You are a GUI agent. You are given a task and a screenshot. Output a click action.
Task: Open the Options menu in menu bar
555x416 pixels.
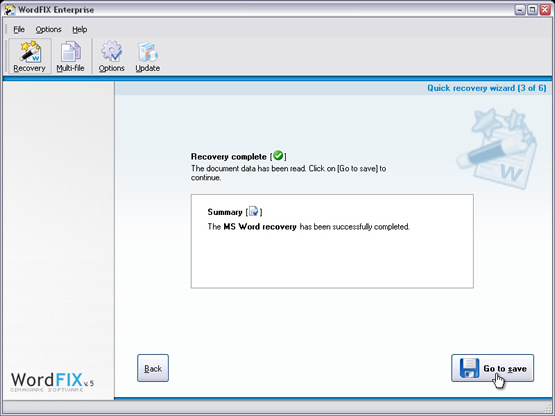pyautogui.click(x=48, y=29)
